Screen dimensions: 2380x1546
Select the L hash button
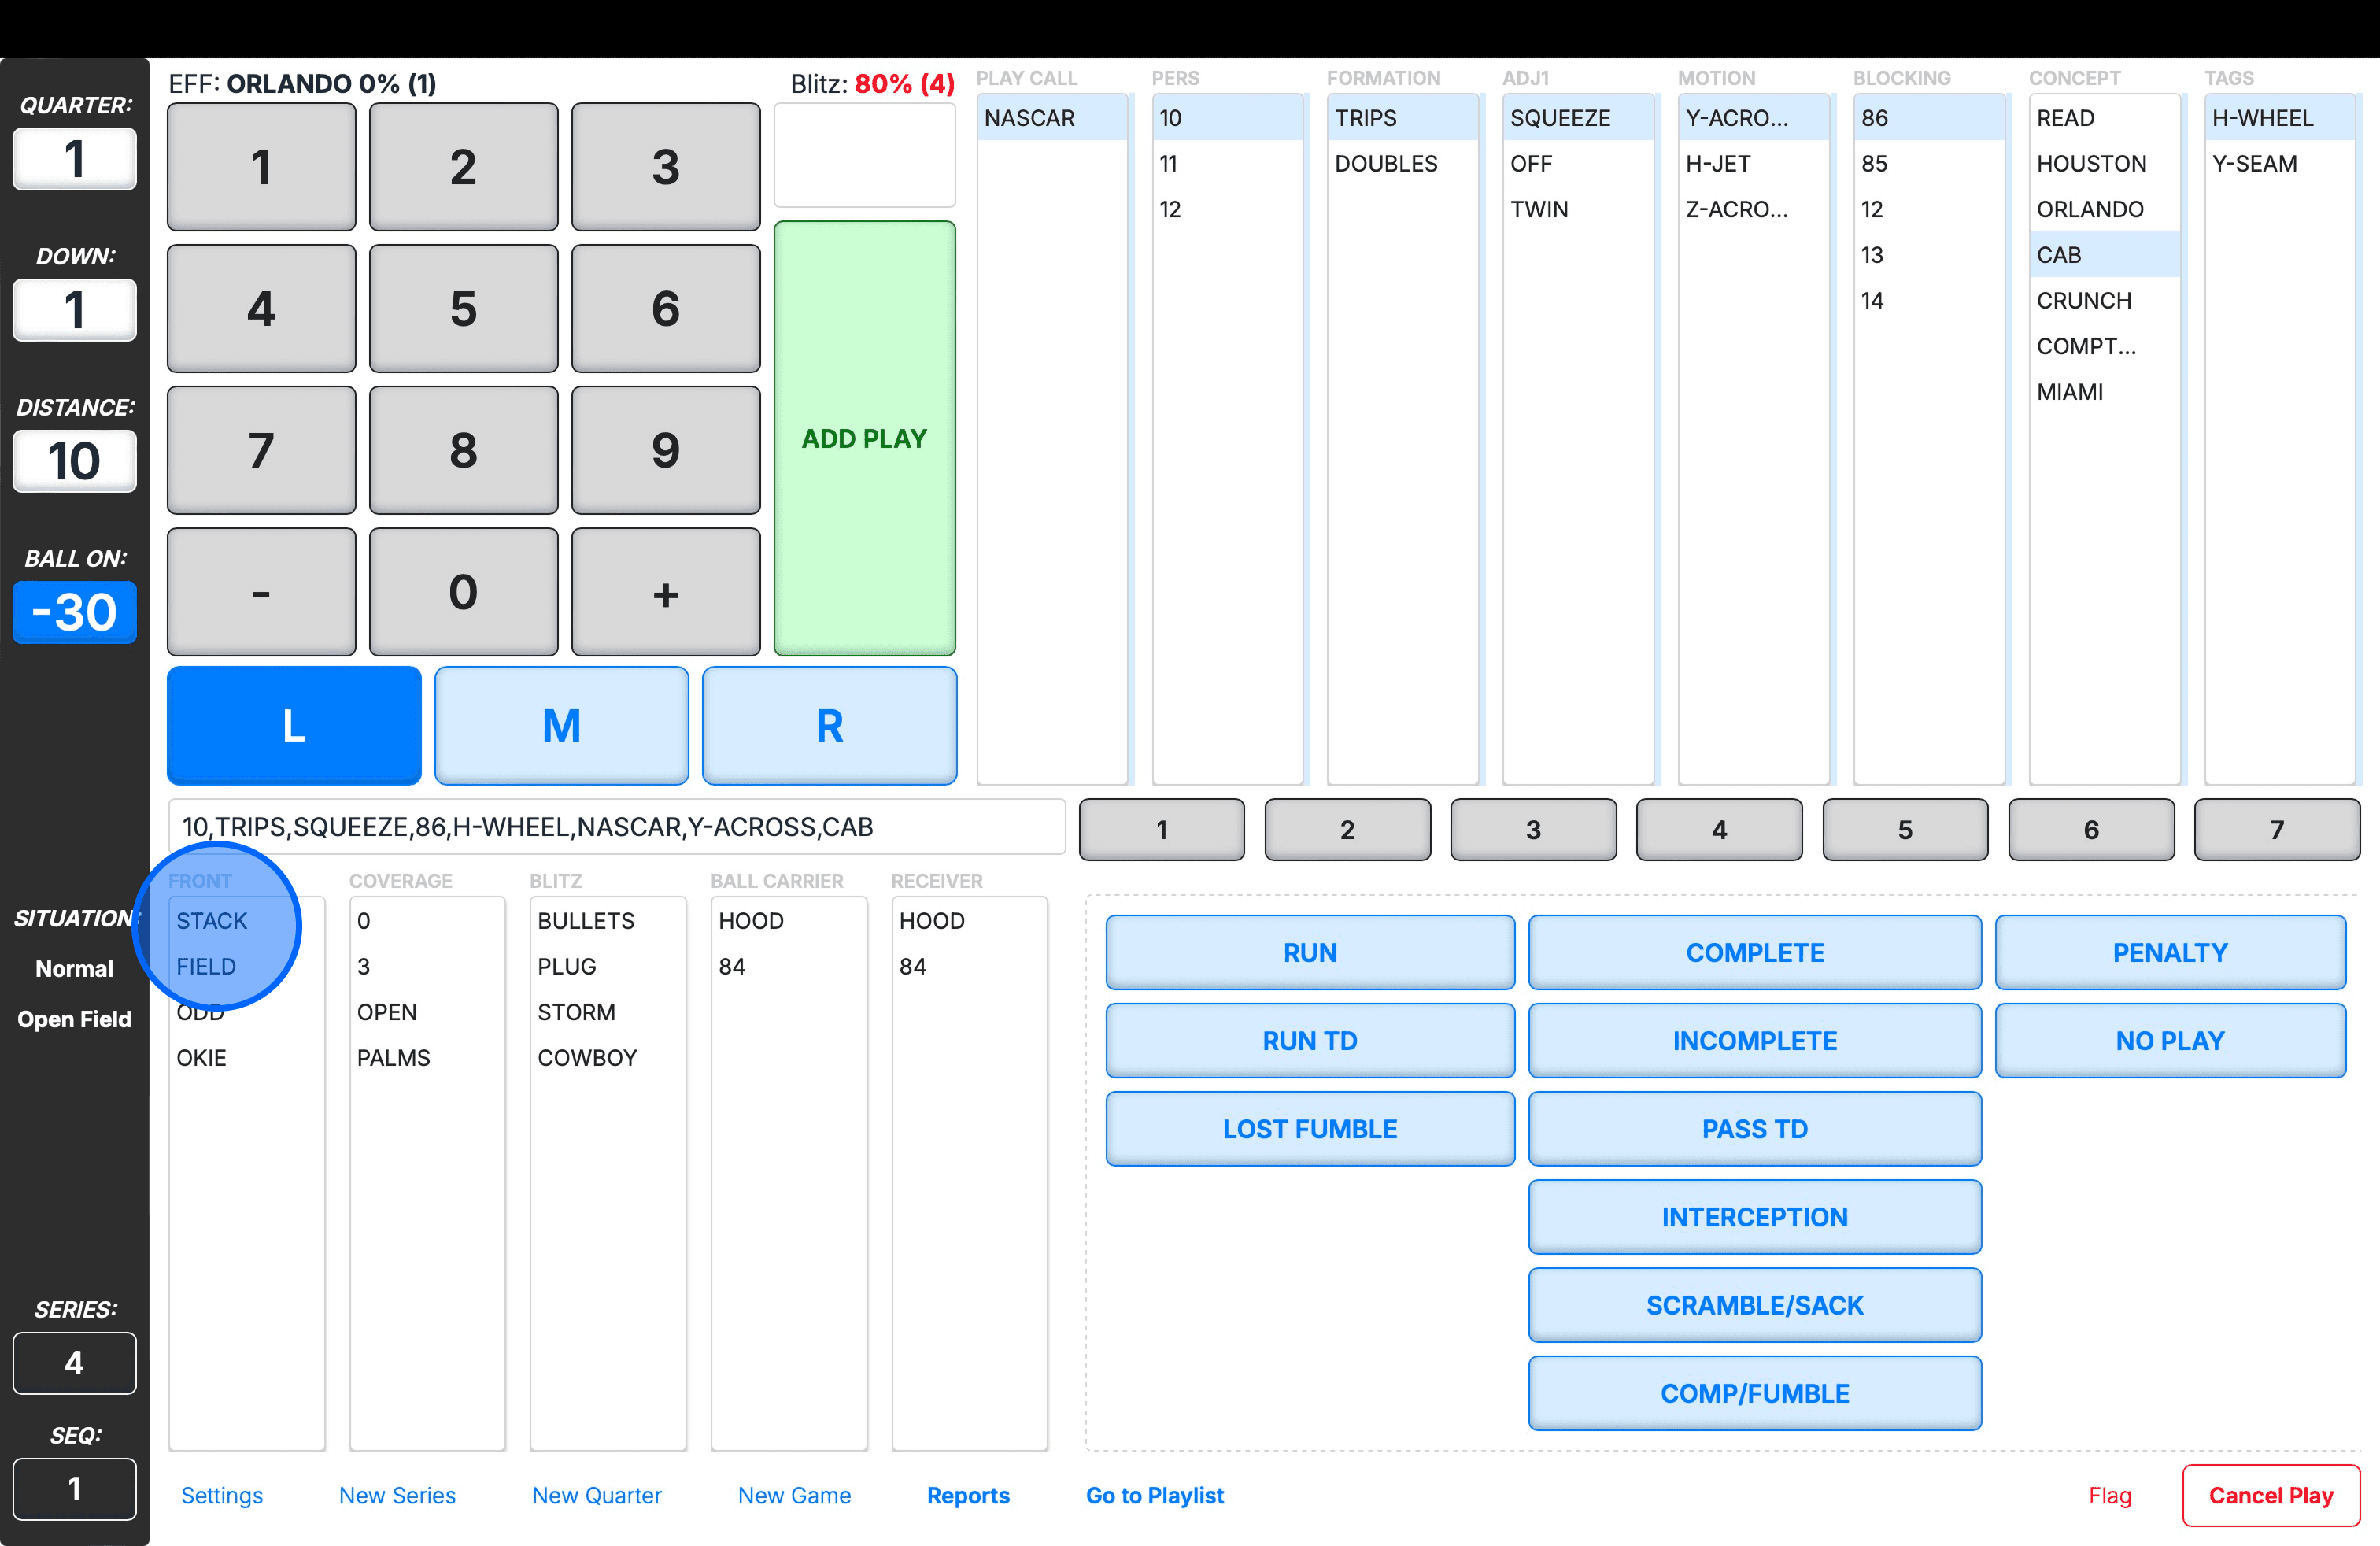click(294, 725)
